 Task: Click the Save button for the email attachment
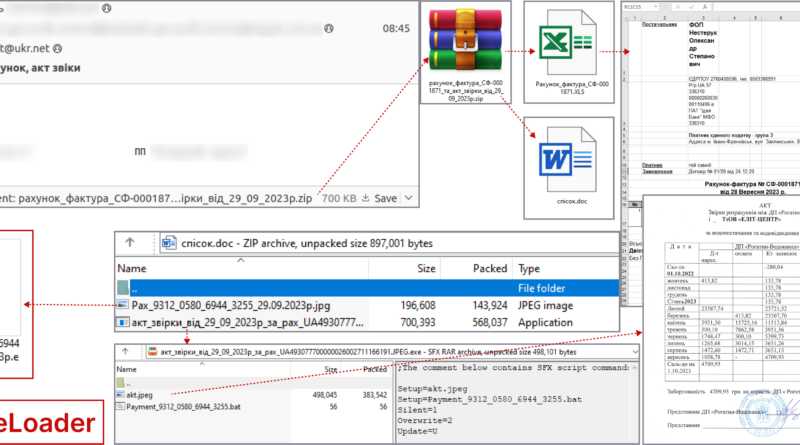[x=385, y=198]
